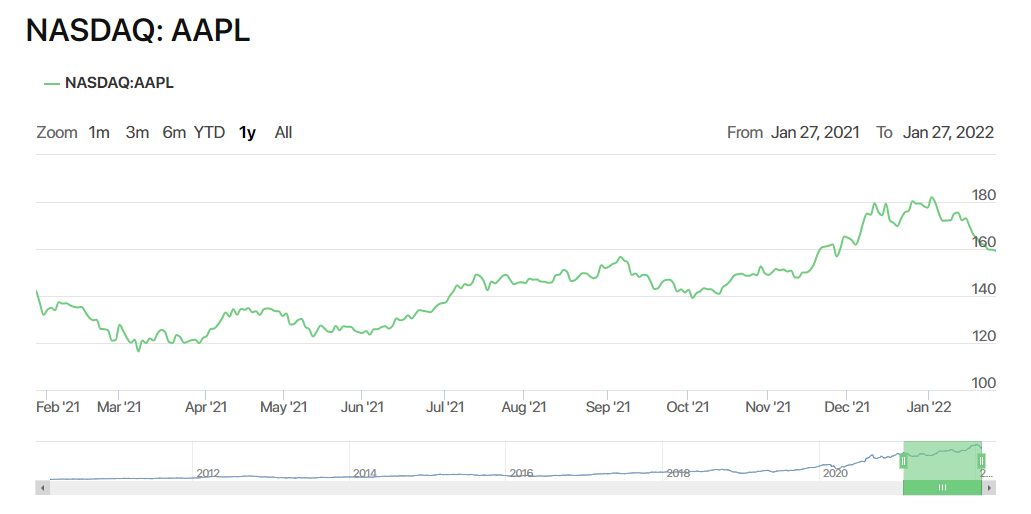Click 2016 region in navigator timeline

coord(520,466)
